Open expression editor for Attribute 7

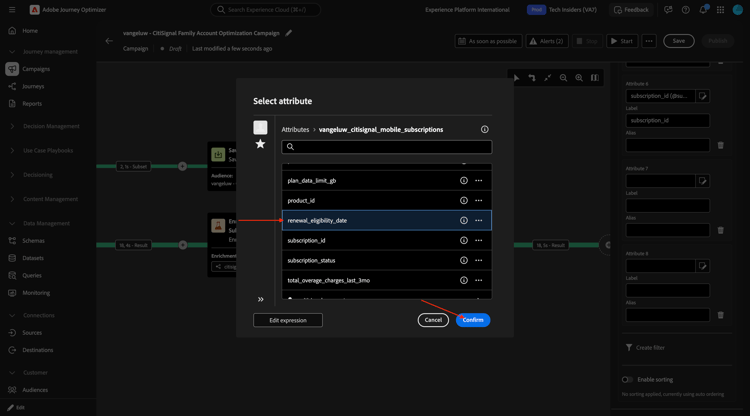(x=703, y=181)
